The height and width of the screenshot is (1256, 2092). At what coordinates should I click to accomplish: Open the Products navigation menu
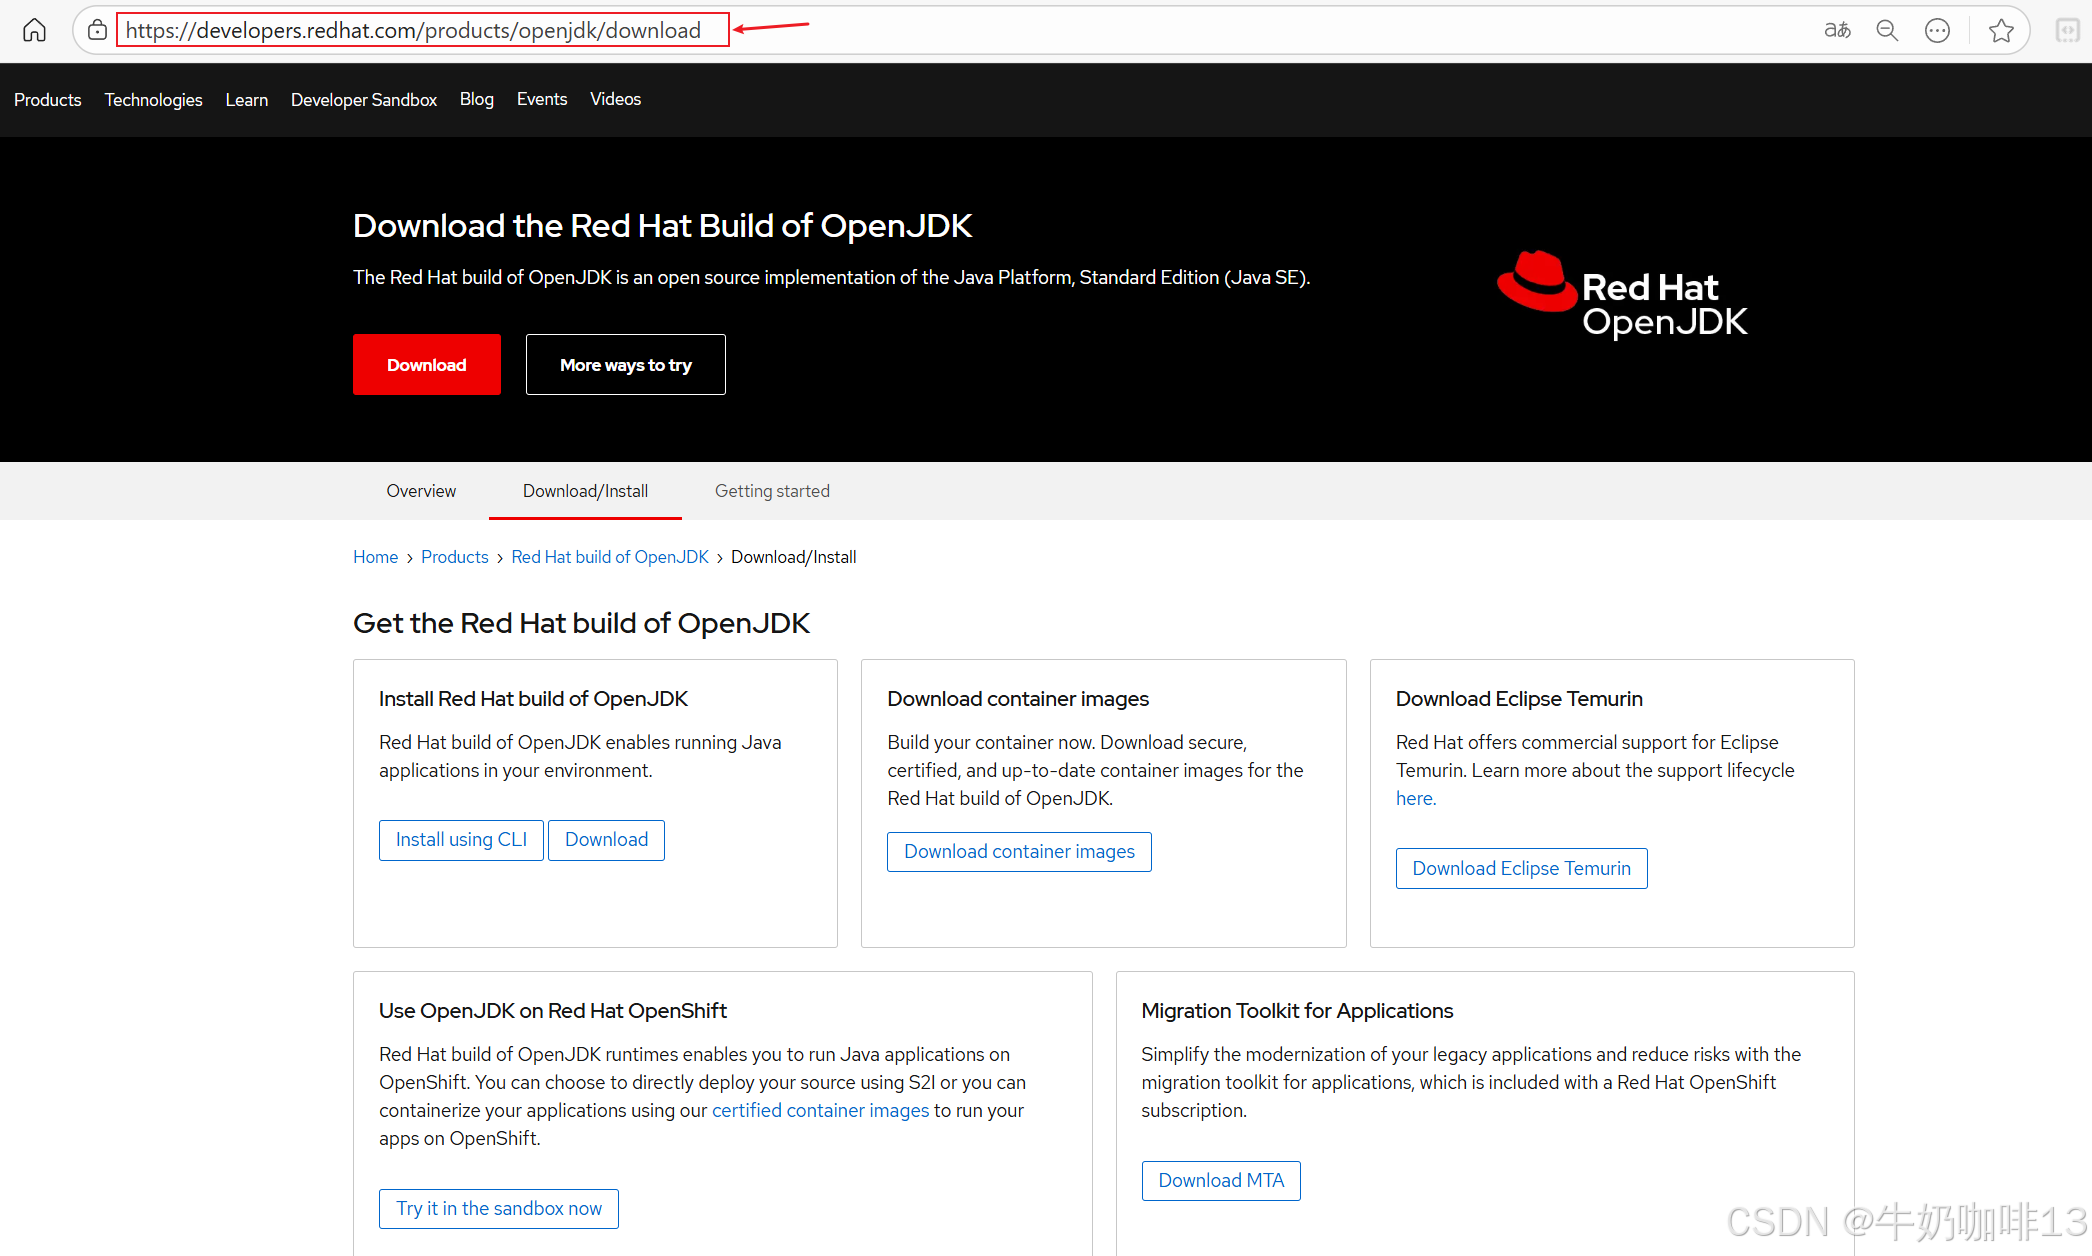pyautogui.click(x=48, y=100)
